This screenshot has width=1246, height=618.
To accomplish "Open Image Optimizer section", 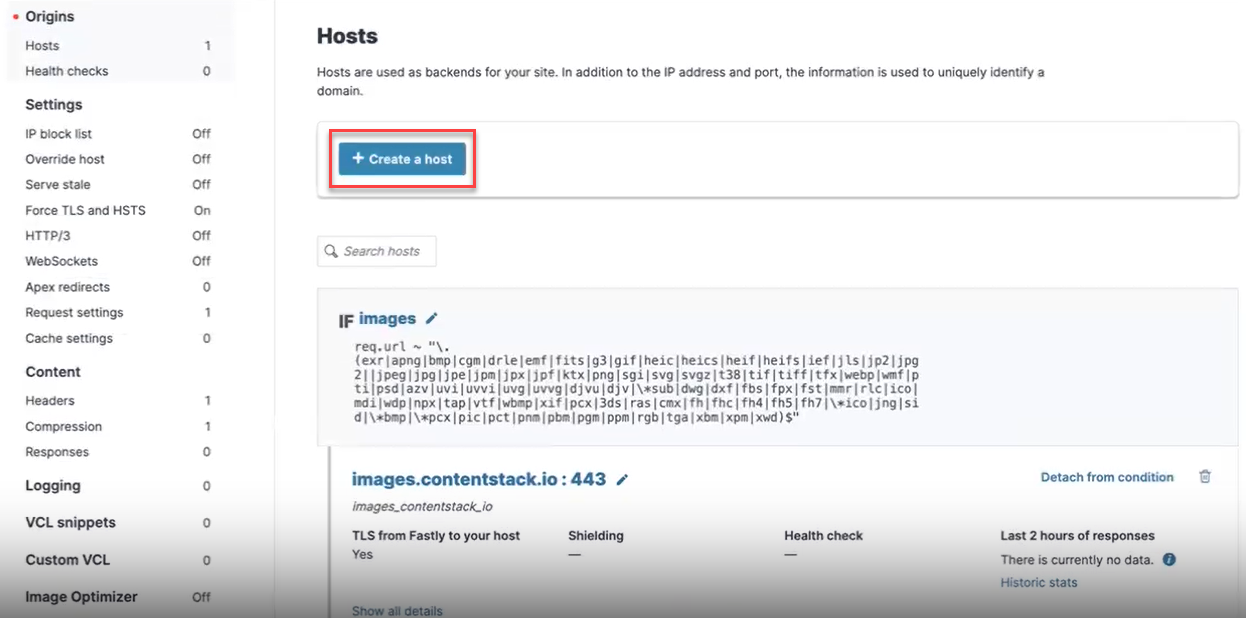I will pos(81,597).
